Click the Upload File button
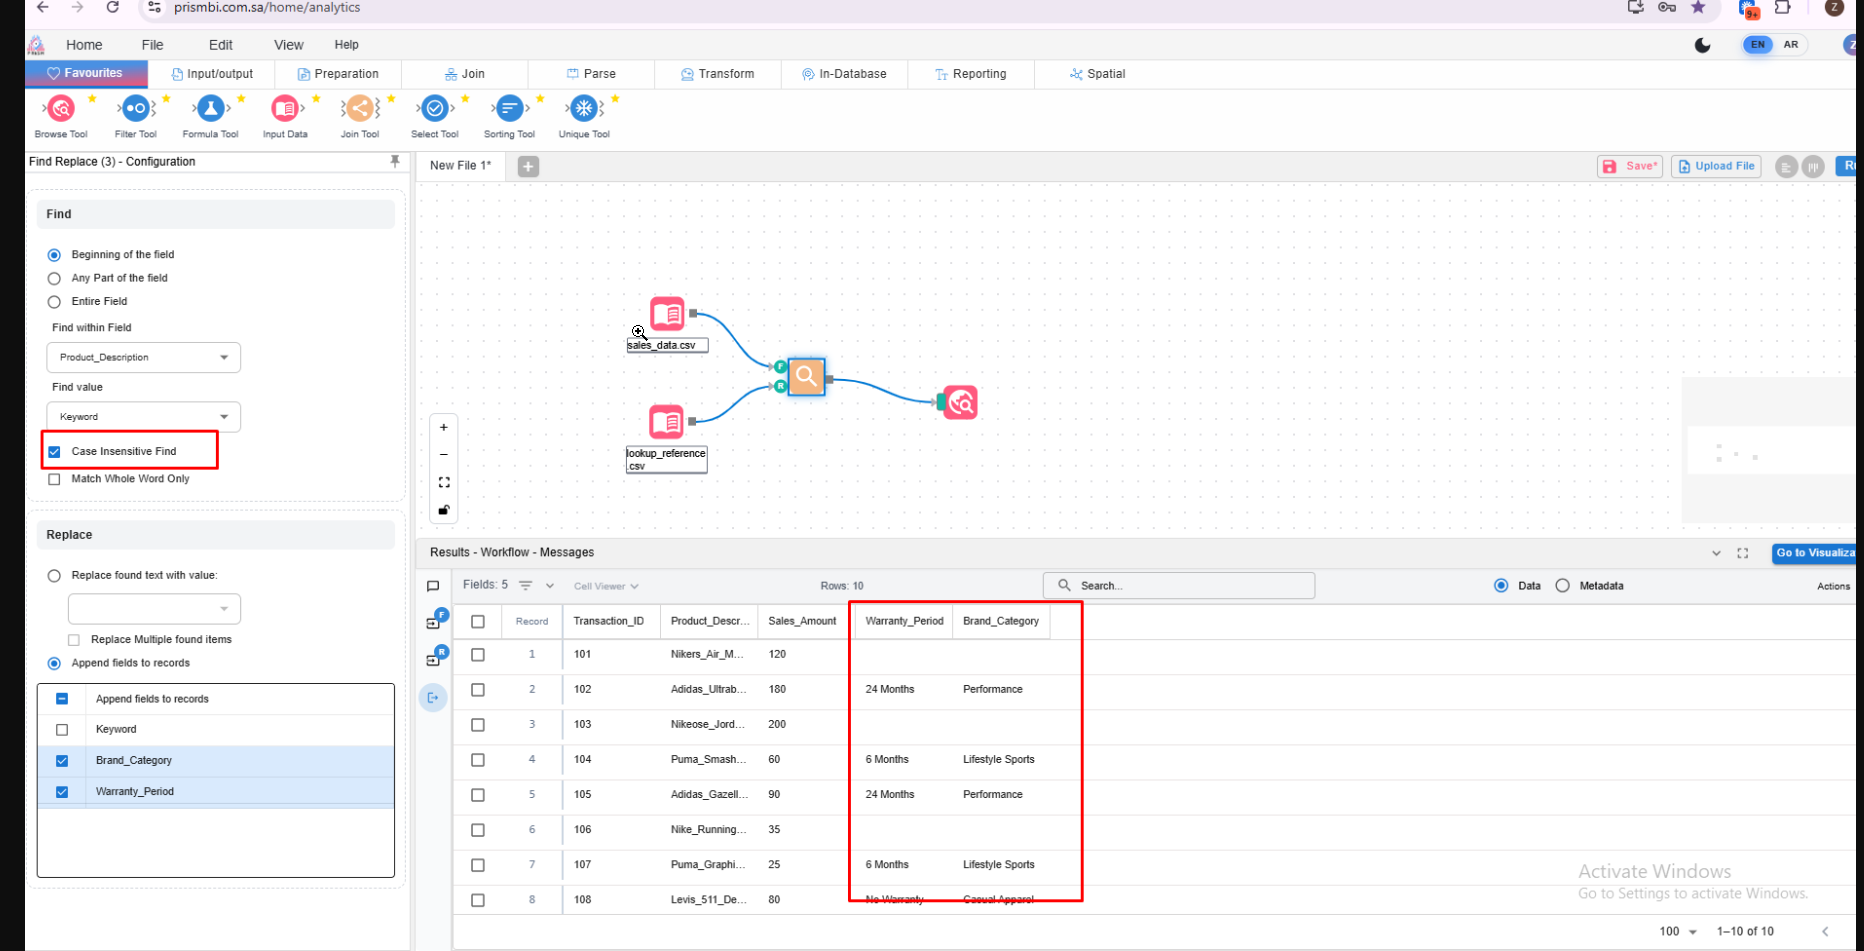Viewport: 1864px width, 951px height. (x=1716, y=167)
